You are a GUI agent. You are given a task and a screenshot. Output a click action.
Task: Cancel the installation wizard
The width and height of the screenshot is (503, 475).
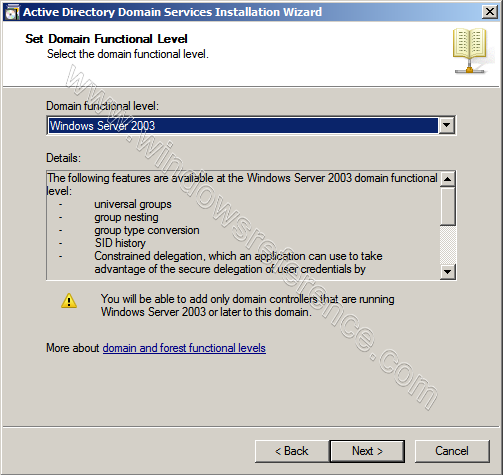pos(452,451)
